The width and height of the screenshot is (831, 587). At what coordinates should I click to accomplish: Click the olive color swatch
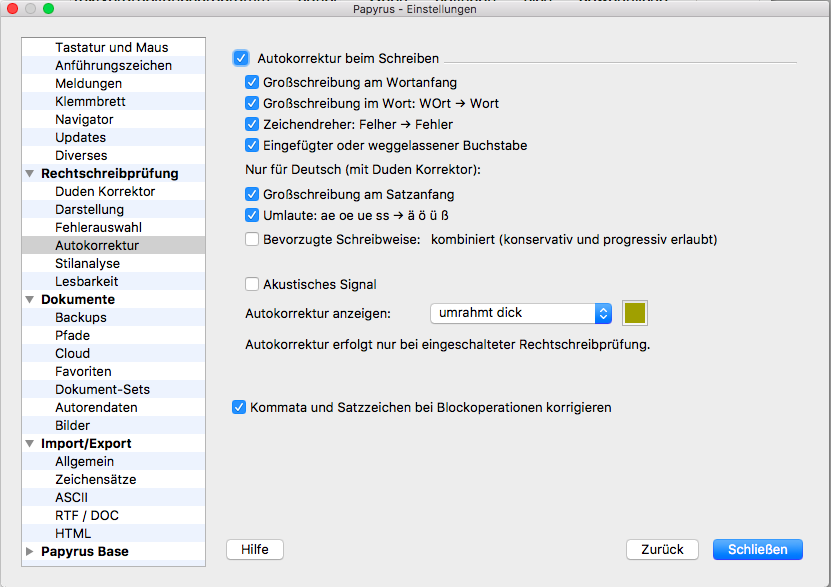[x=635, y=313]
